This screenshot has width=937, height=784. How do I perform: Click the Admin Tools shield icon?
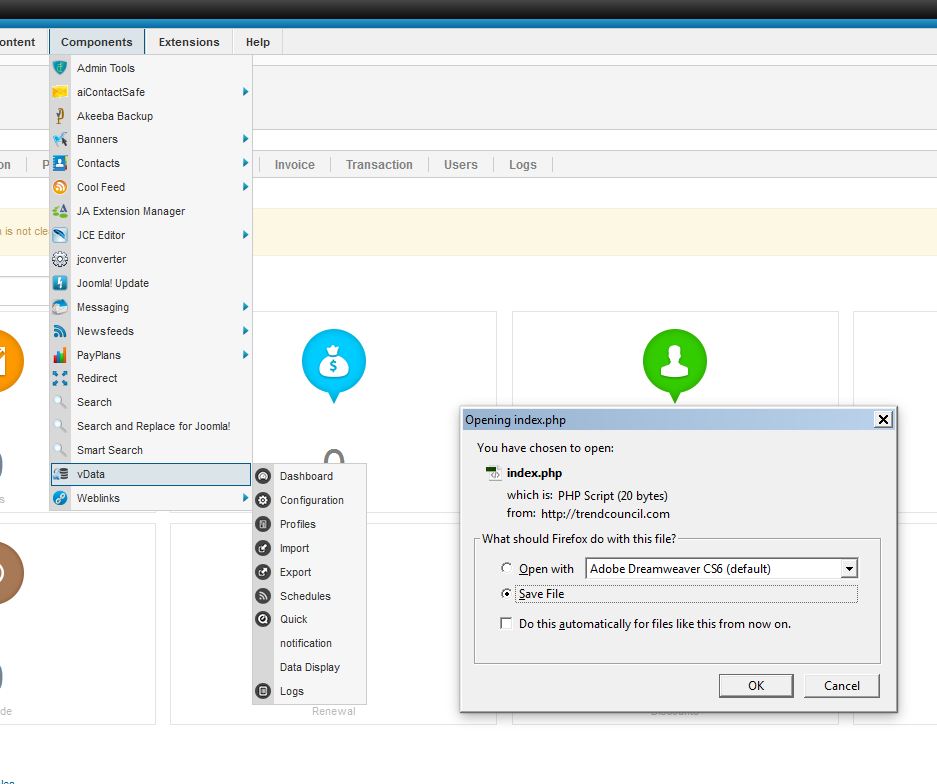pyautogui.click(x=60, y=68)
